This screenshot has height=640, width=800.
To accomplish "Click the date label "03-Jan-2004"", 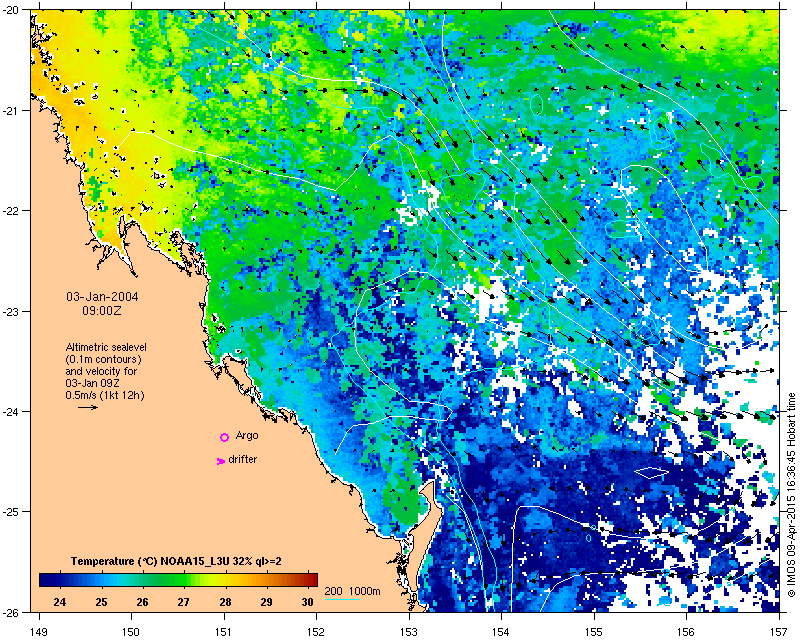I will pos(102,297).
